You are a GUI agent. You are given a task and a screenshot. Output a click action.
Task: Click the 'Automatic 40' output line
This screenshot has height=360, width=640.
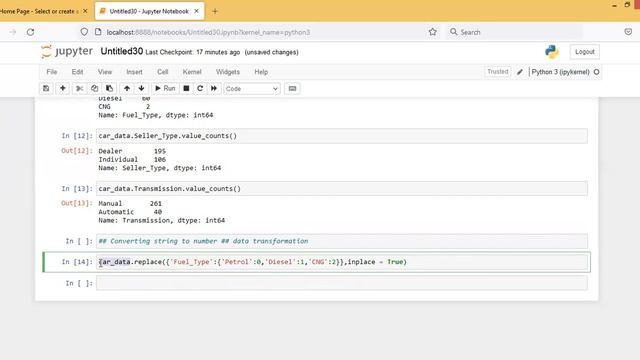[x=130, y=212]
